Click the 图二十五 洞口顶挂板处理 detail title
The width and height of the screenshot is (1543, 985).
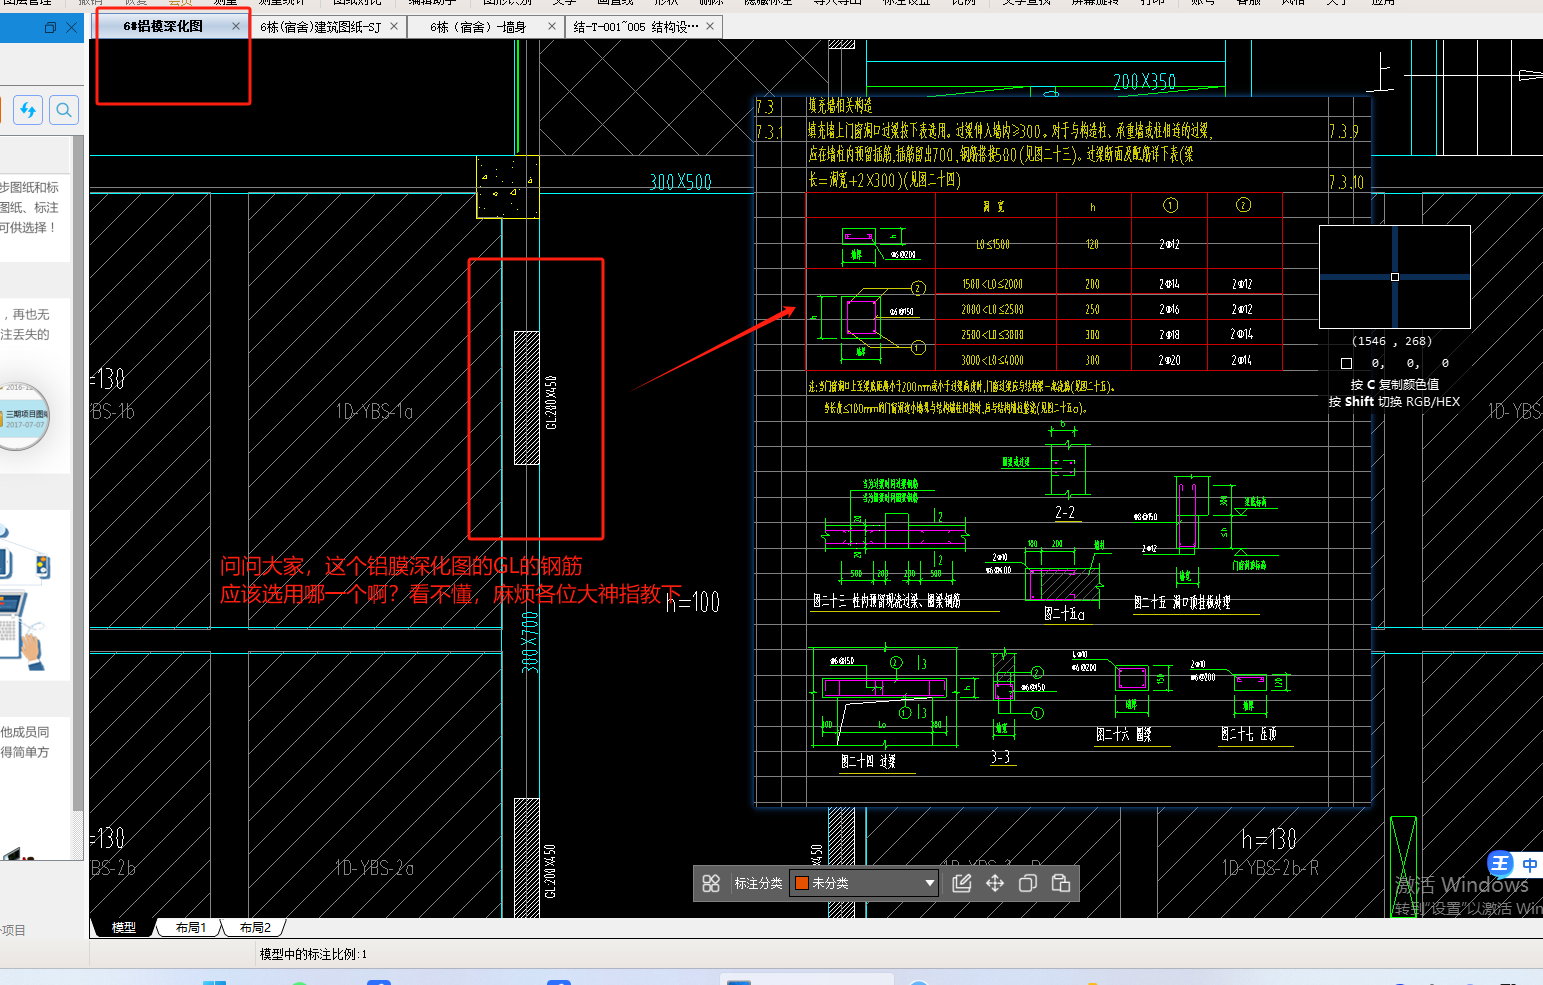[x=1182, y=602]
